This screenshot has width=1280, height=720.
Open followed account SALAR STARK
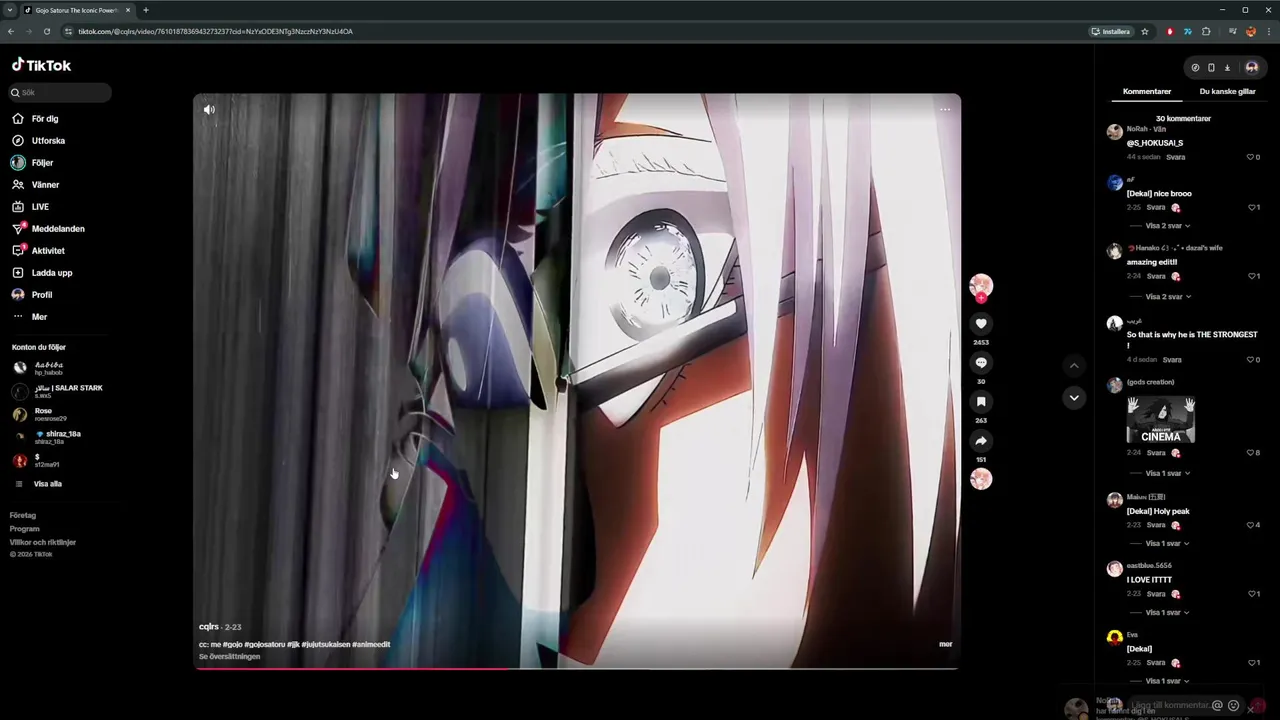(57, 391)
